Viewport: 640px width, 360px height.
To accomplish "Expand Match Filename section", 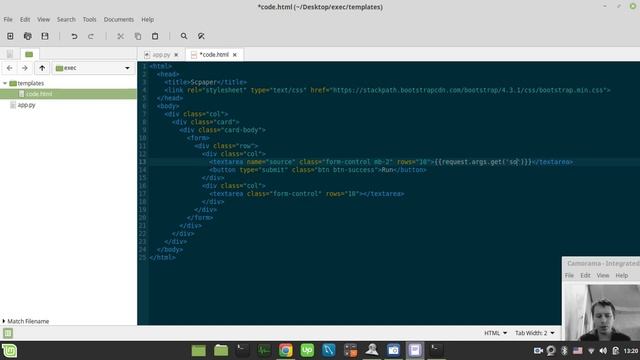I will click(26, 321).
